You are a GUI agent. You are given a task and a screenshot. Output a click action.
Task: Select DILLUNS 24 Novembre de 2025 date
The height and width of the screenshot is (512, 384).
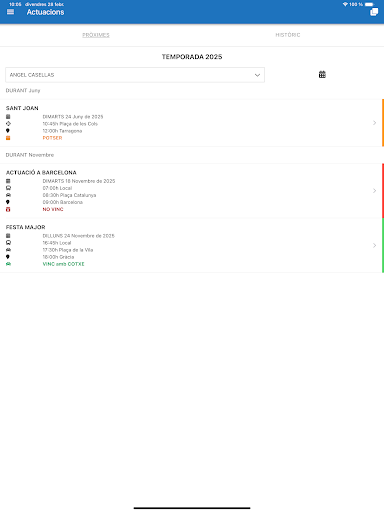coord(78,236)
